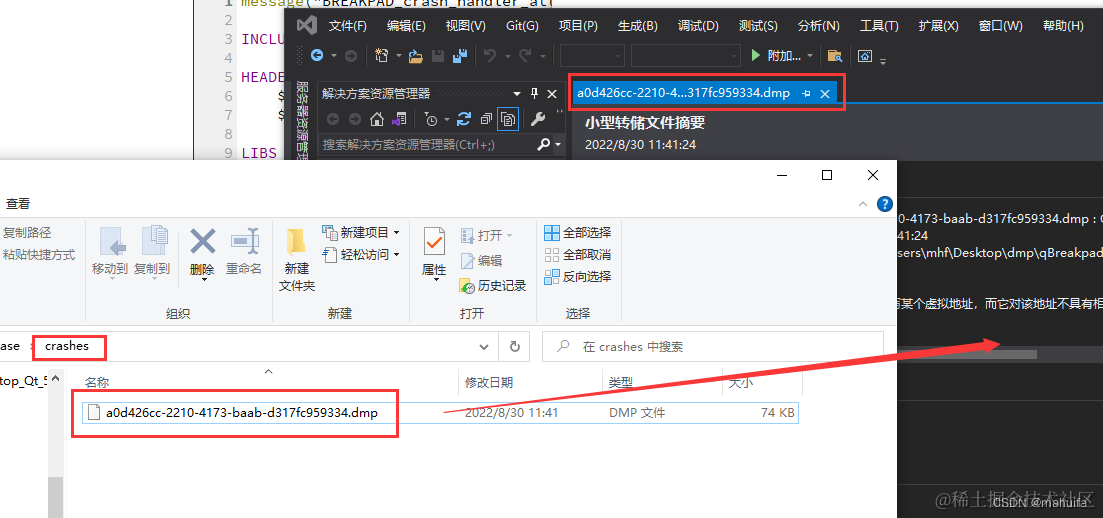Click the Find in Files icon in Visual Studio
Screen dimensions: 1103x518
[835, 56]
